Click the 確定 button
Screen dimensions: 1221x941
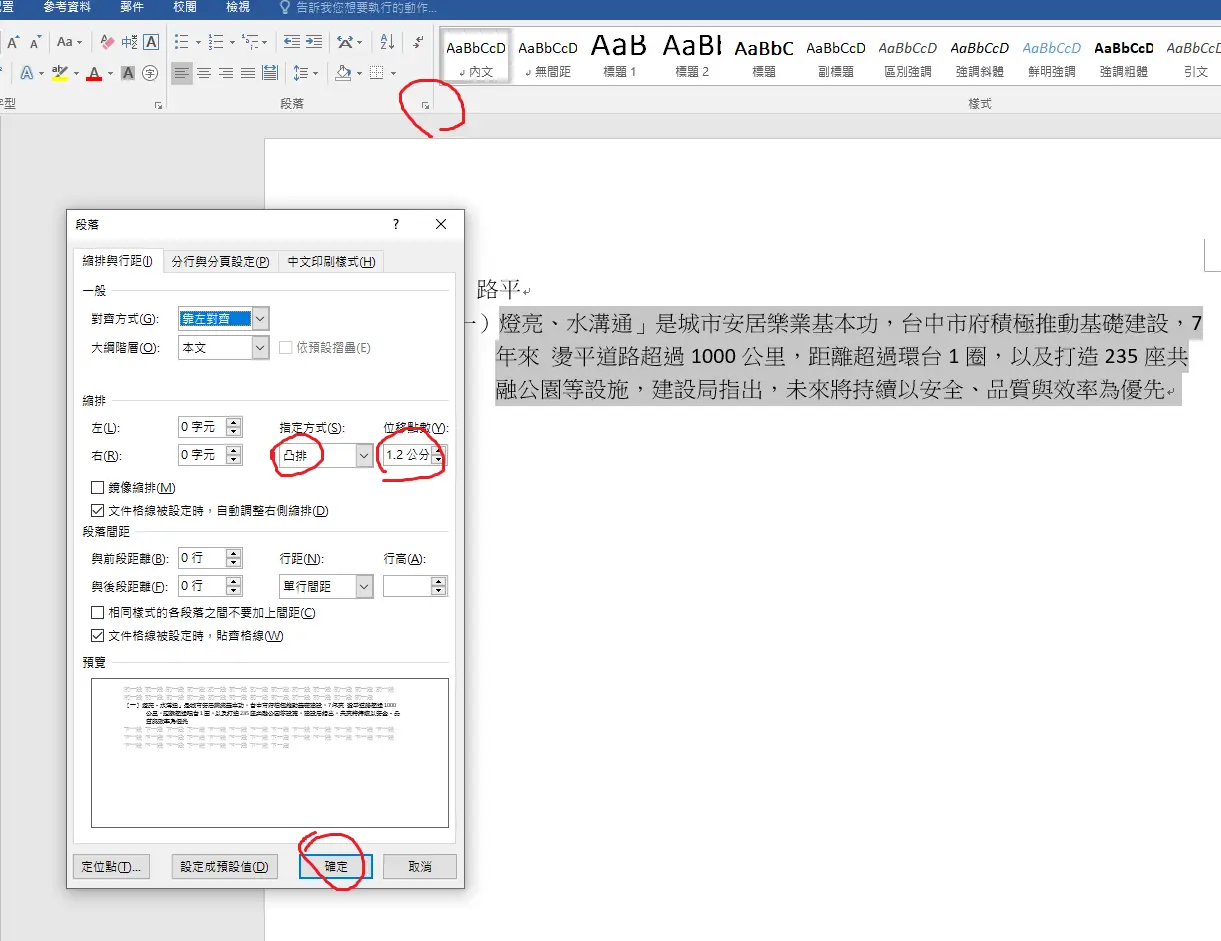point(336,867)
